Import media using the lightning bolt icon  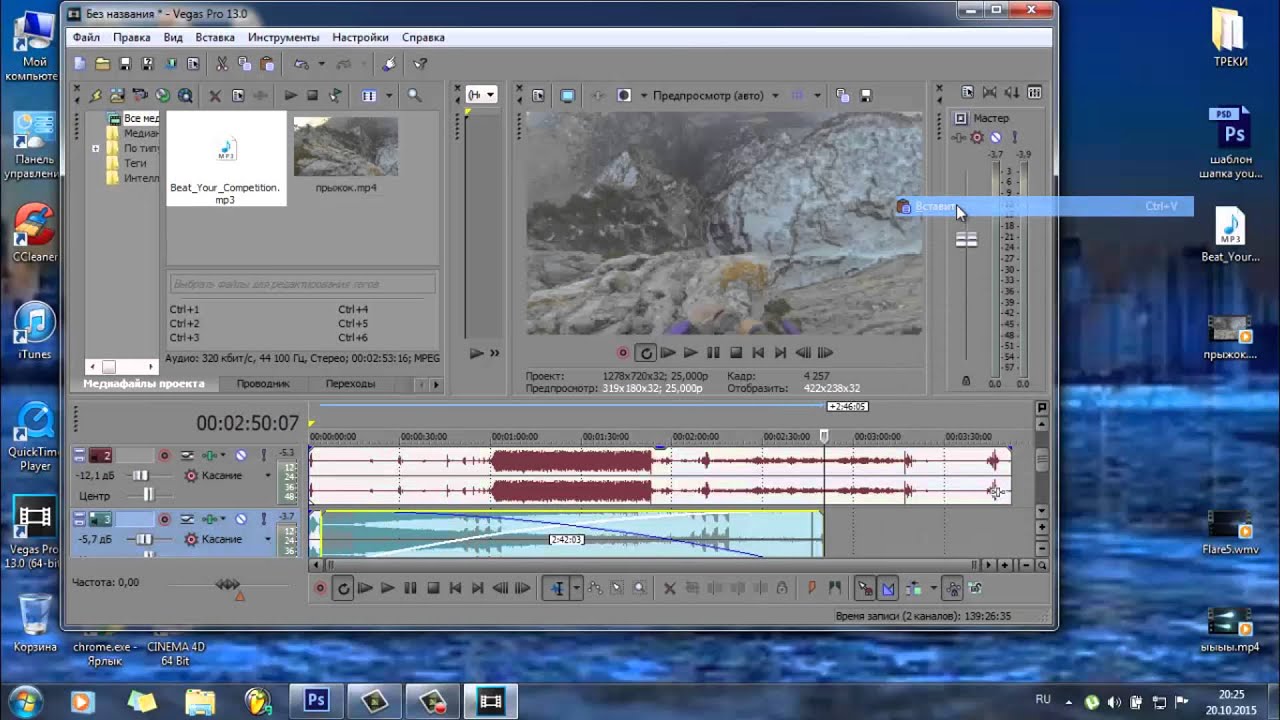pos(96,96)
